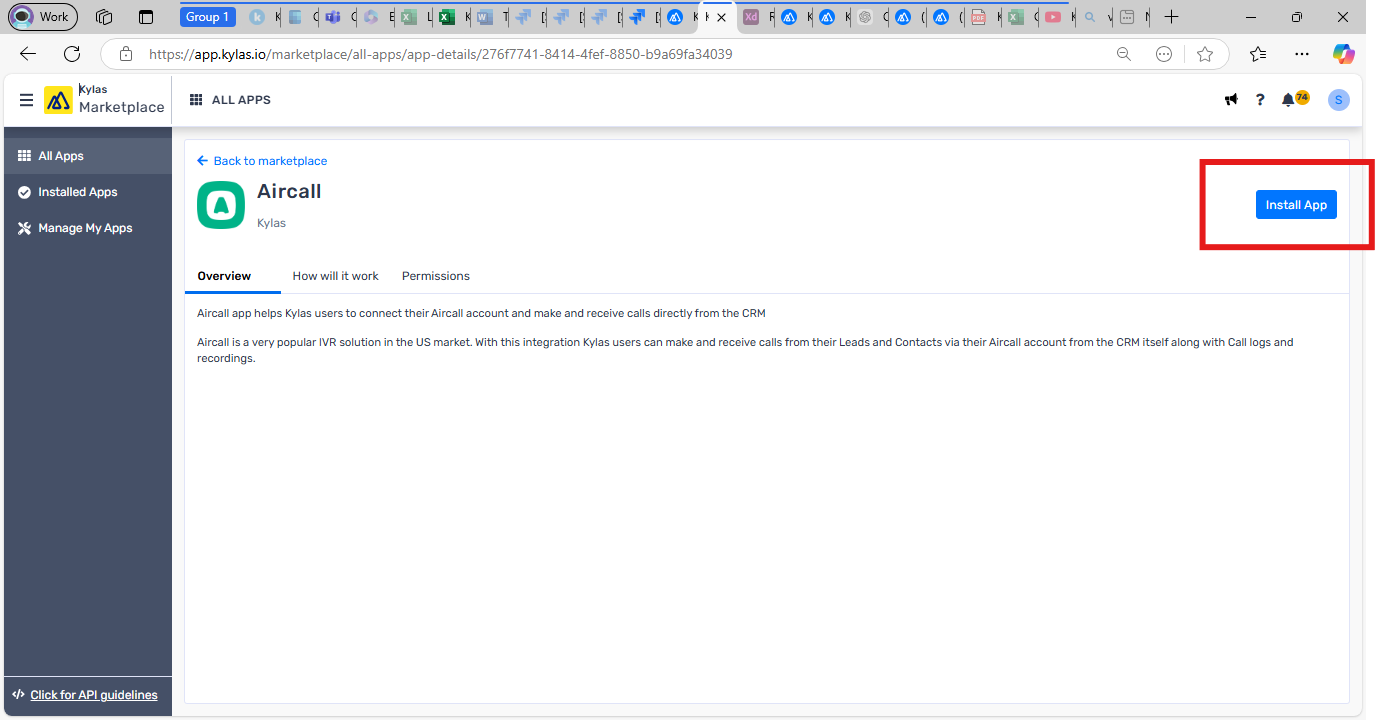Select the Overview tab
Screen dimensions: 1376x720
tap(224, 276)
